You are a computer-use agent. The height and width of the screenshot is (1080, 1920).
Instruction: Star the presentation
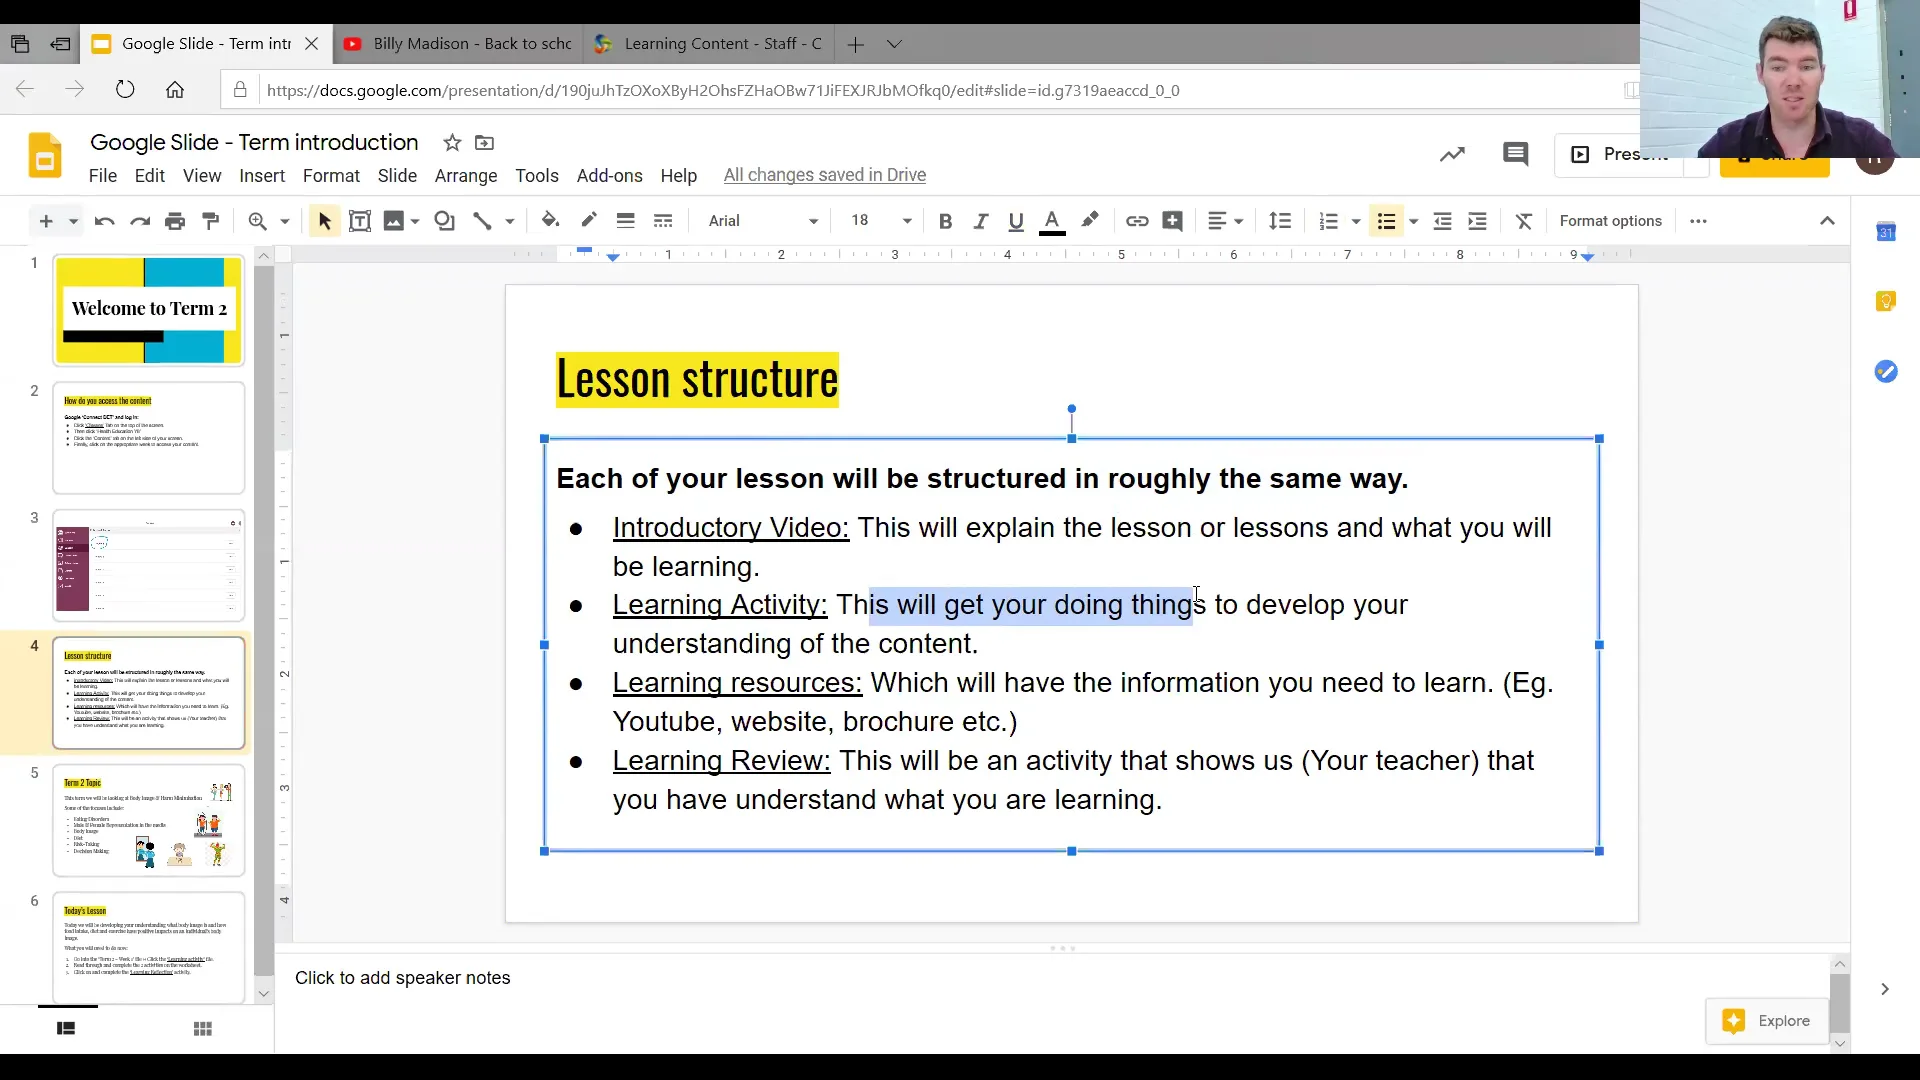click(452, 143)
